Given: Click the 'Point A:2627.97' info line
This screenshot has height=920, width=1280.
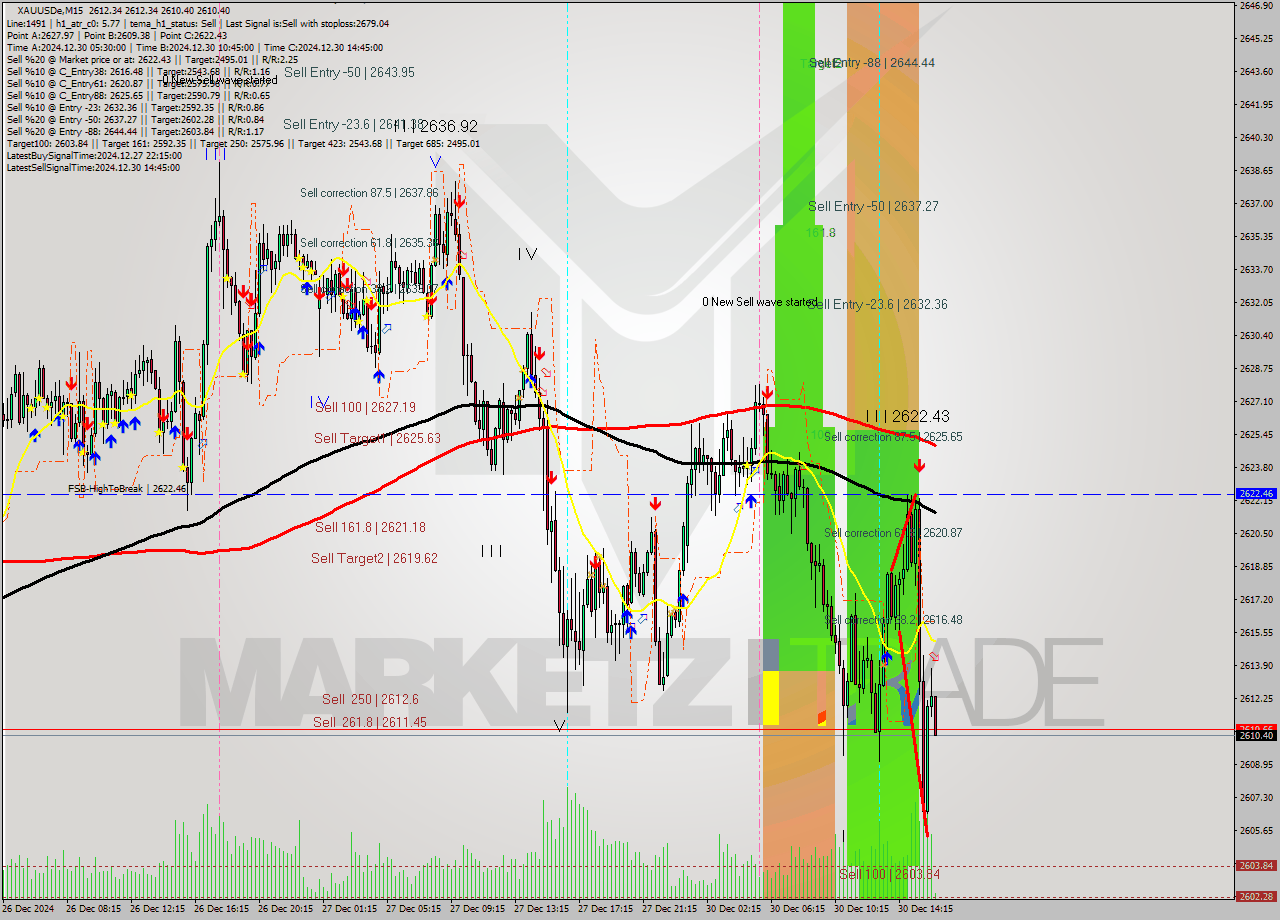Looking at the screenshot, I should [x=40, y=36].
